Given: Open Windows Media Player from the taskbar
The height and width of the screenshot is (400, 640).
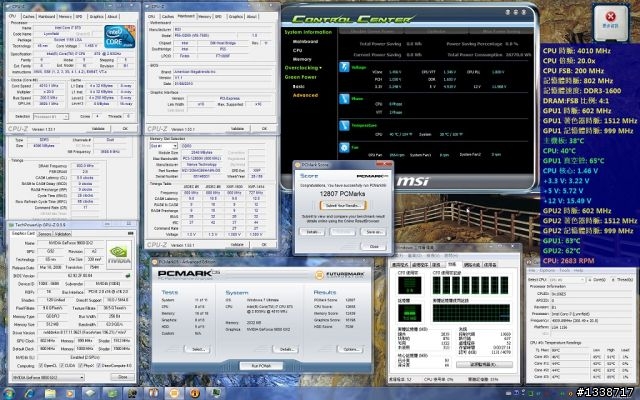Looking at the screenshot, I should [71, 393].
